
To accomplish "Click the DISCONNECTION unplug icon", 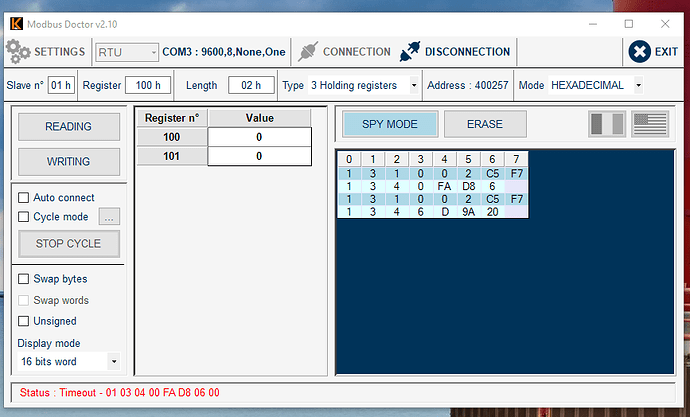I will pos(410,51).
